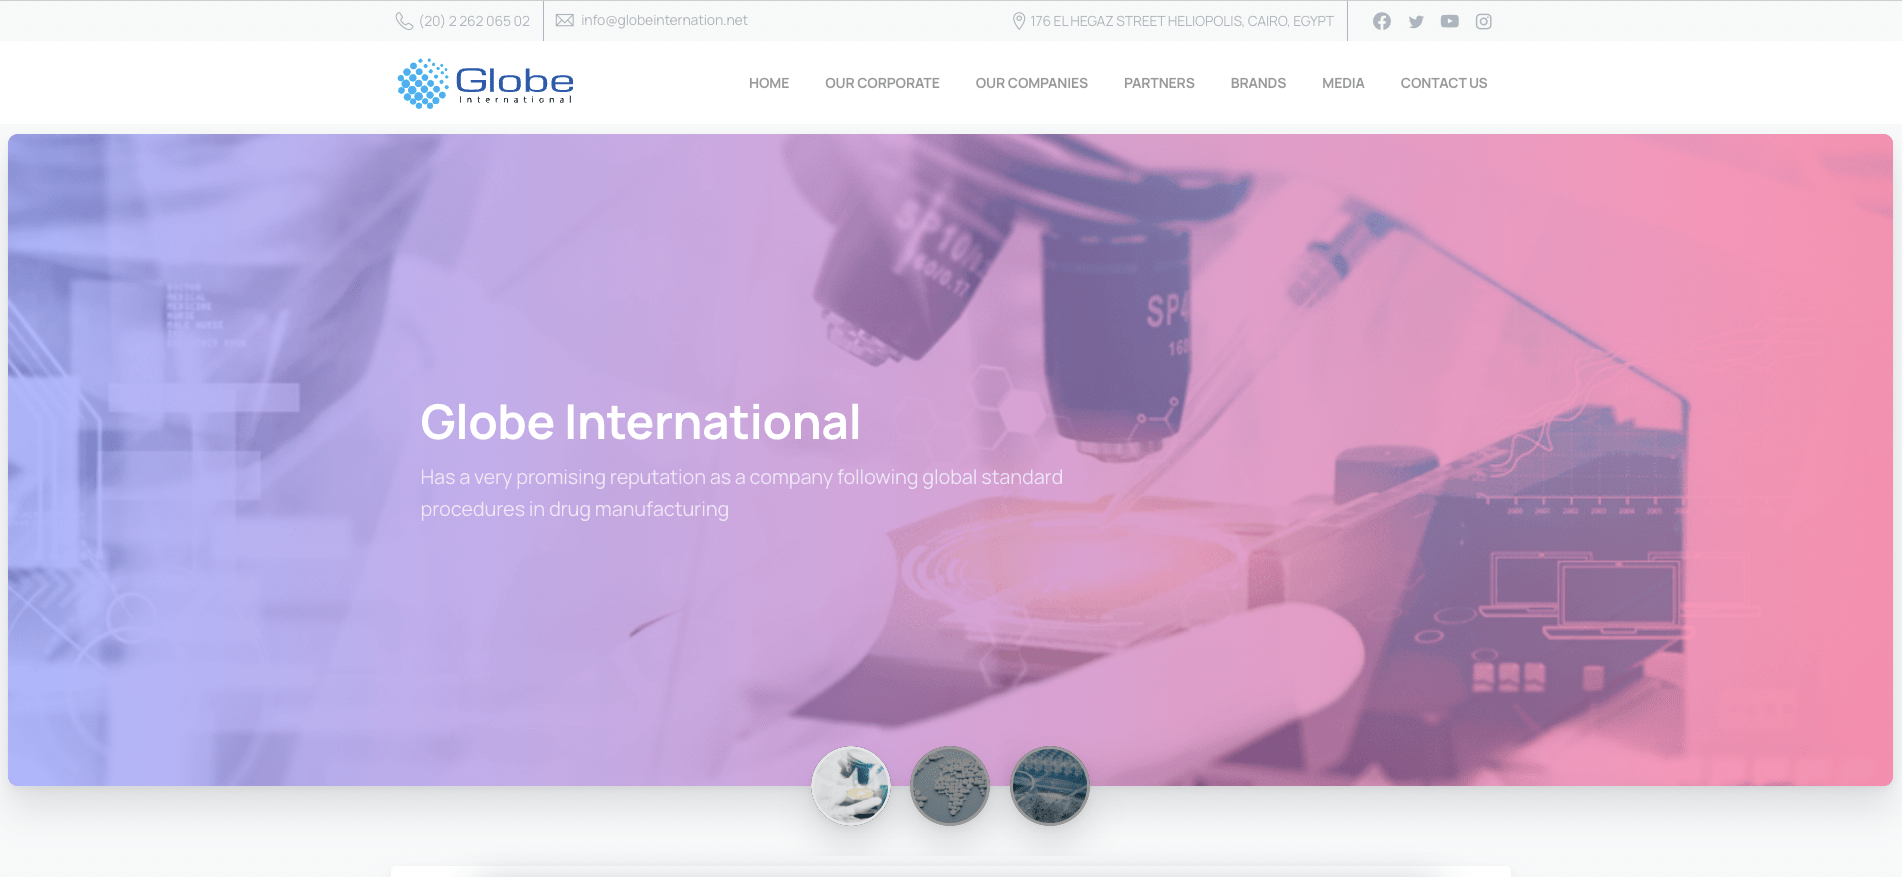The height and width of the screenshot is (877, 1902).
Task: Open the HOME menu item
Action: pos(768,83)
